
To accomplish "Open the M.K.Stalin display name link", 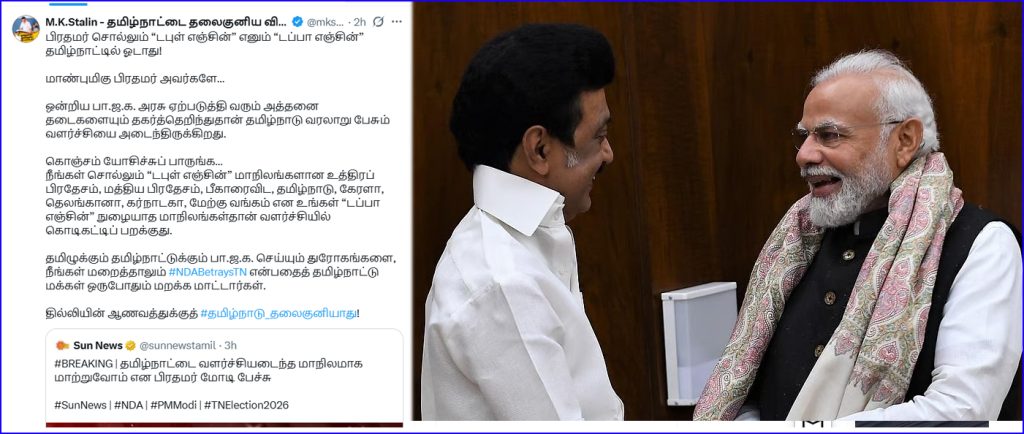I will click(x=167, y=22).
